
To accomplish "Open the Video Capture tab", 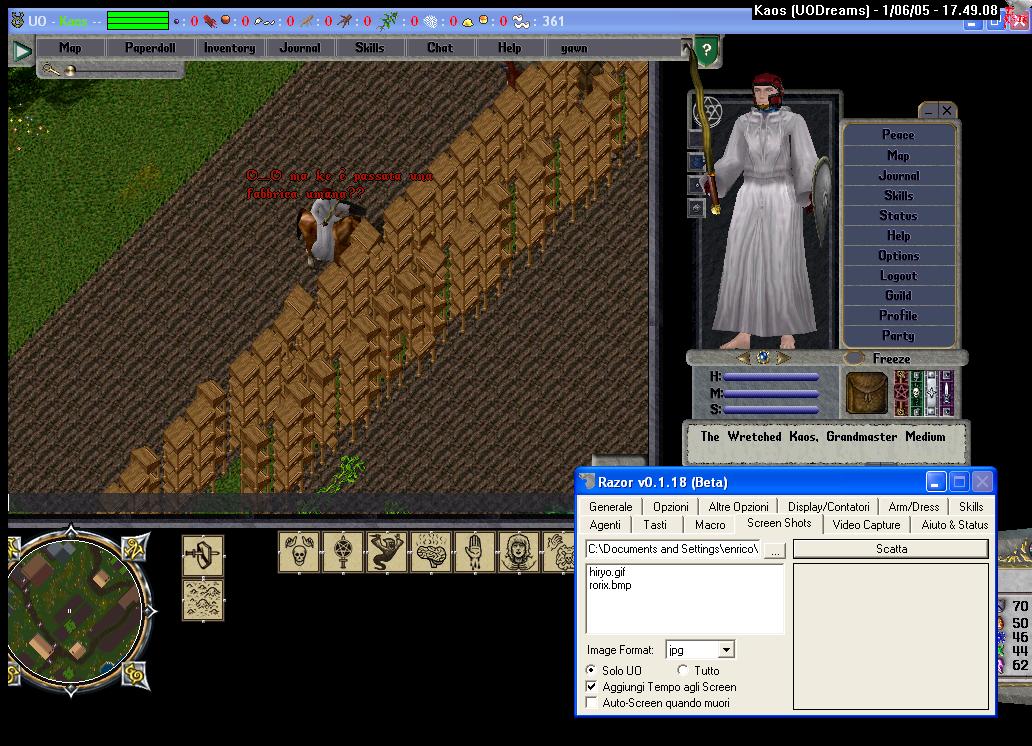I will 866,525.
